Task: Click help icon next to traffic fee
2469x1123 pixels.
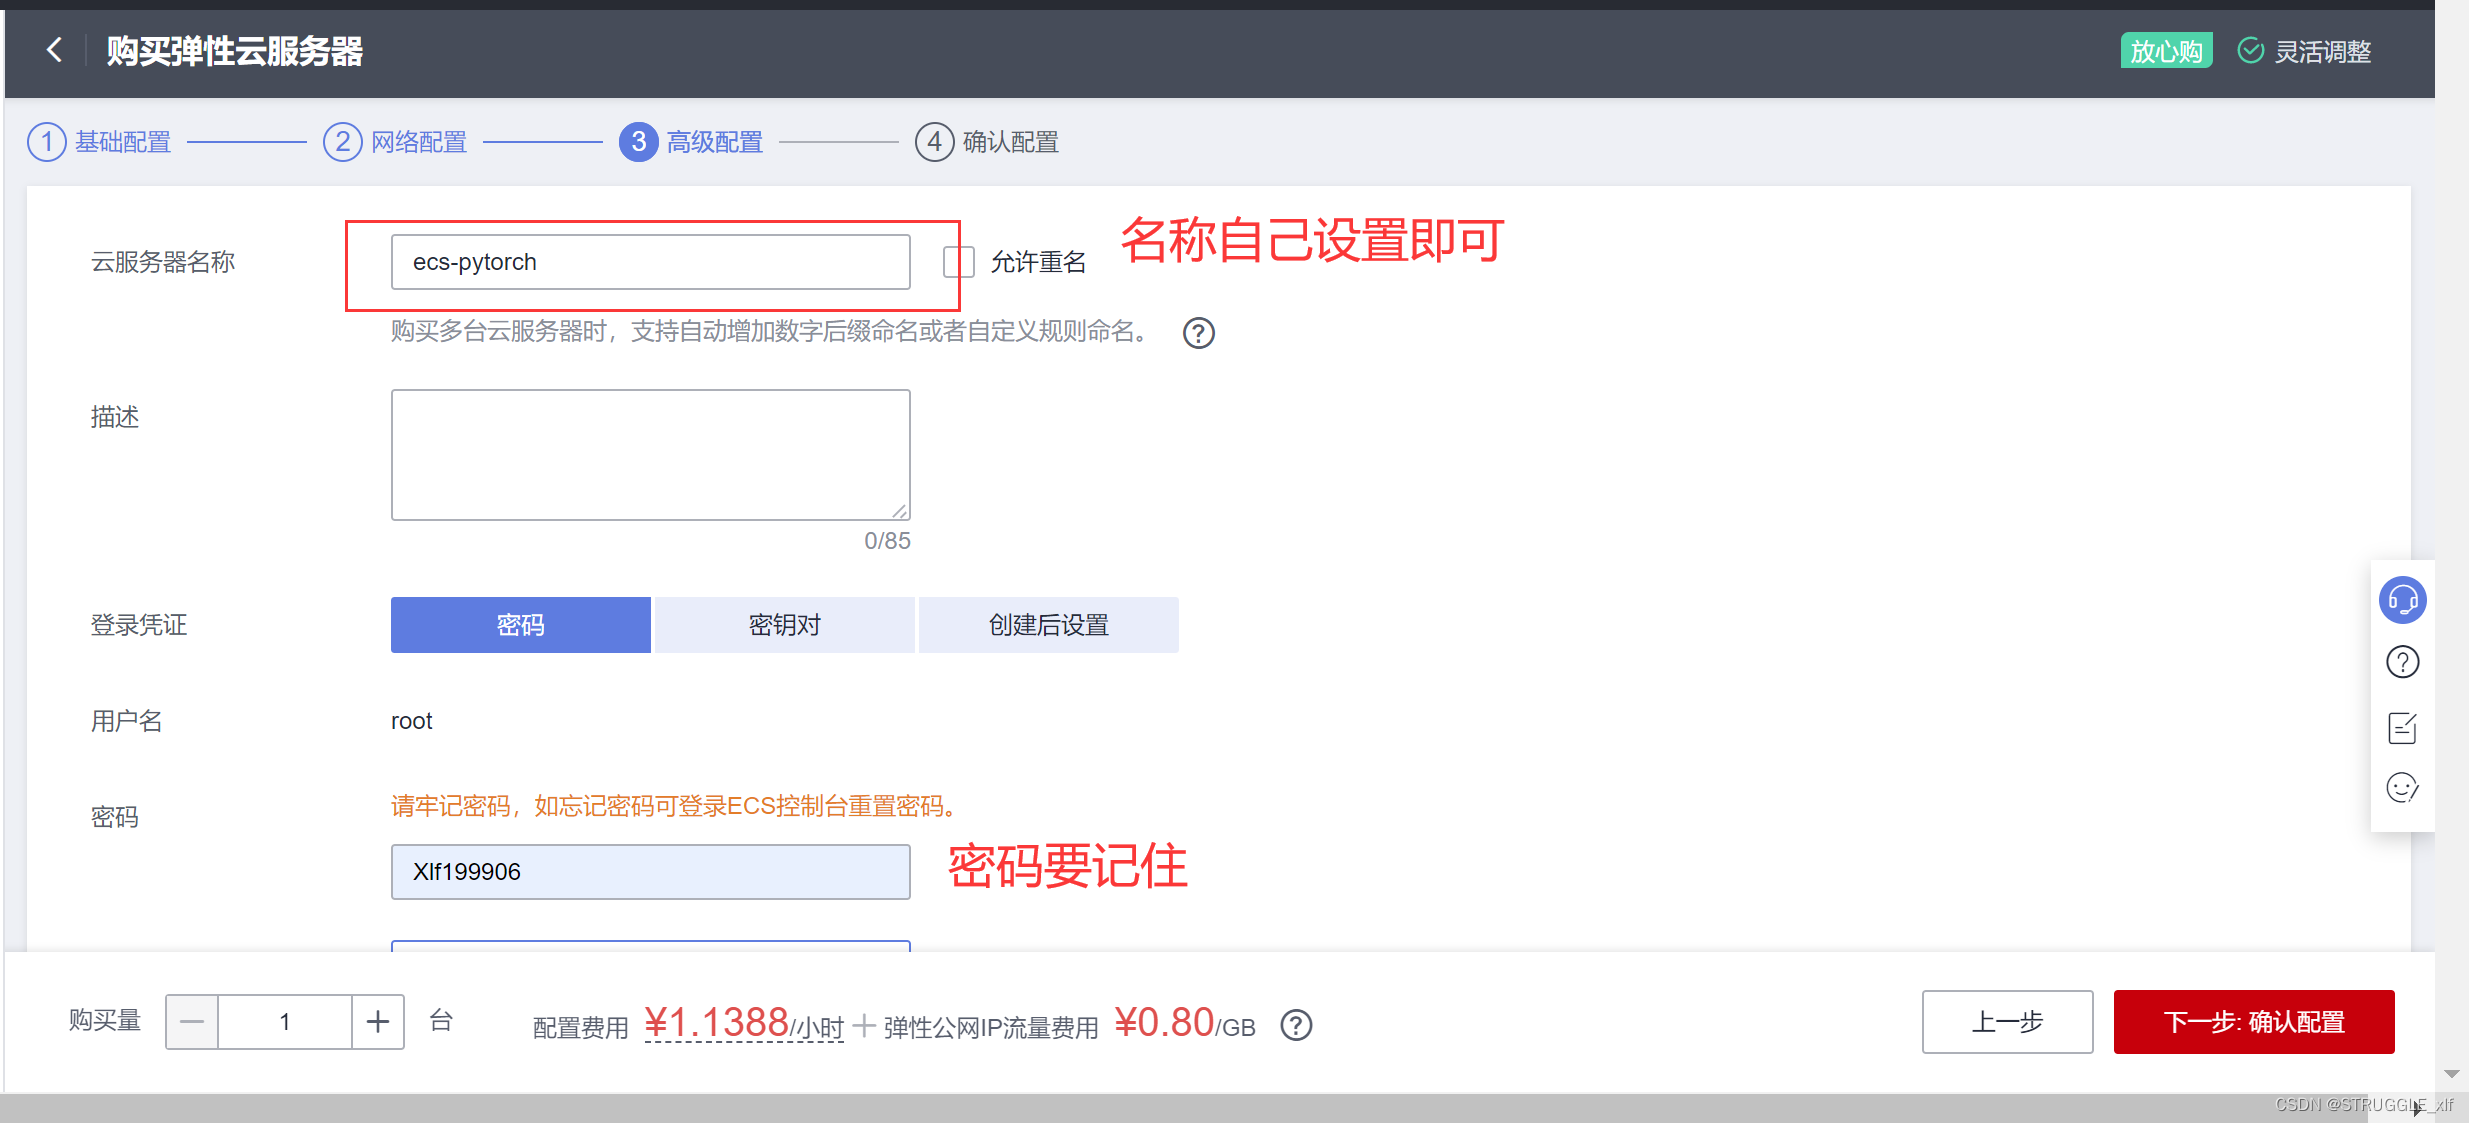Action: pos(1296,1025)
